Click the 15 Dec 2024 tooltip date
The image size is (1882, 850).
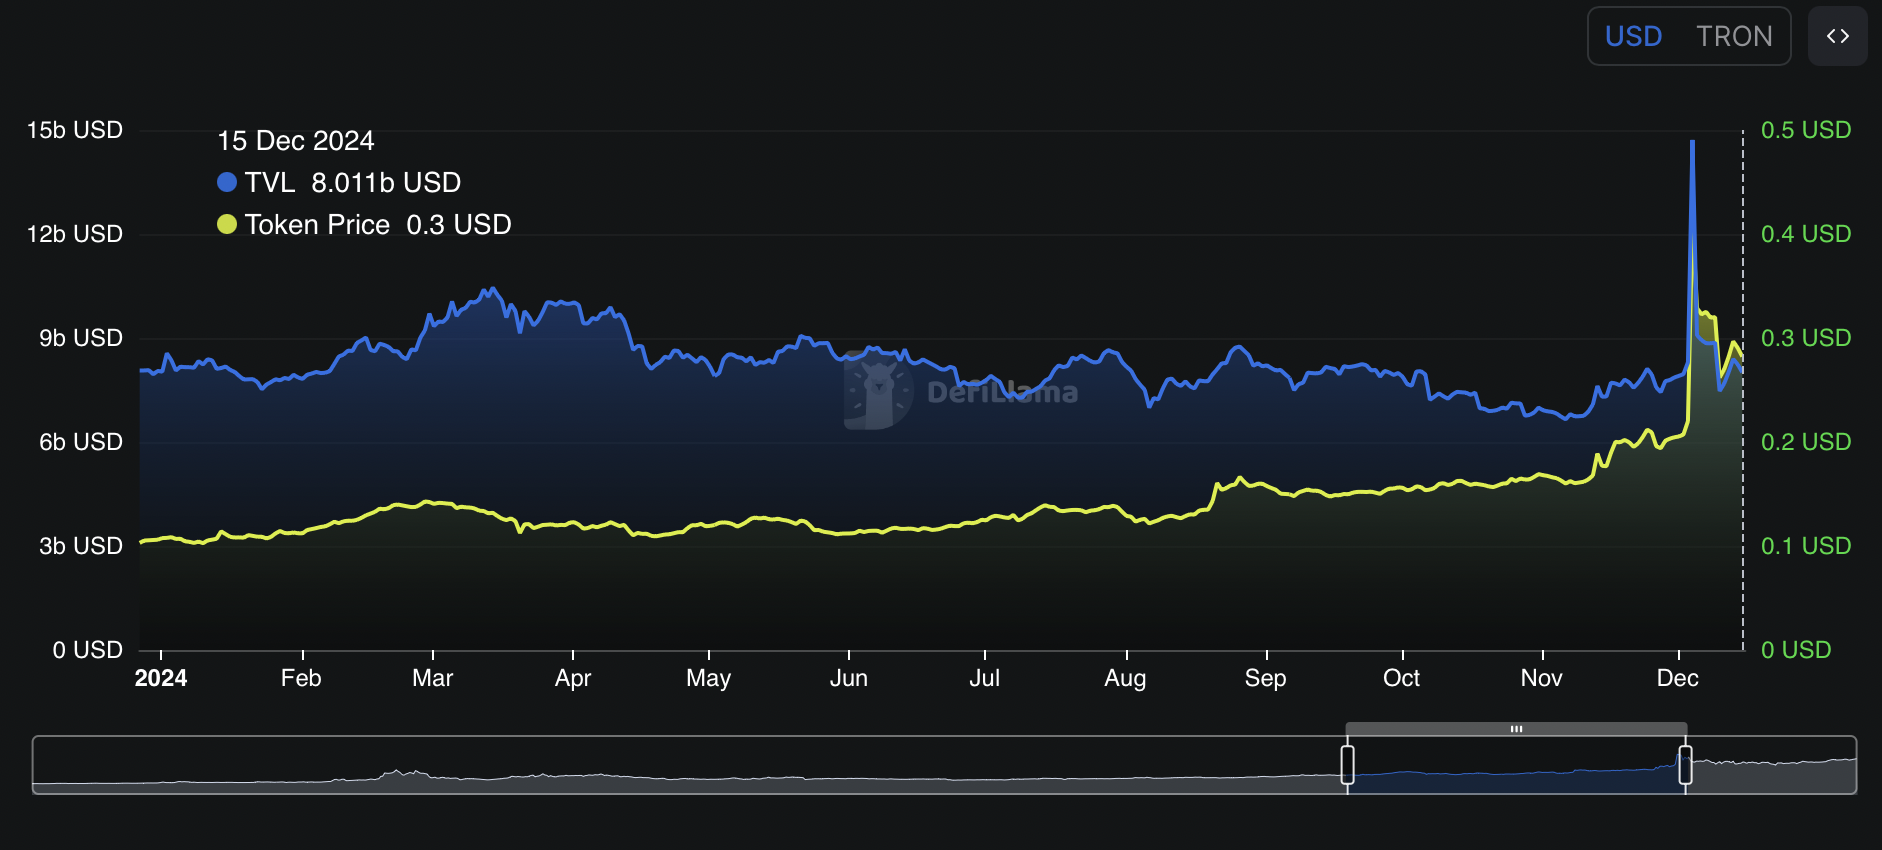pyautogui.click(x=296, y=141)
